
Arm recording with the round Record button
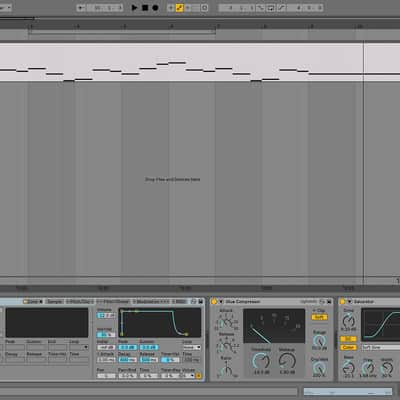coord(155,7)
